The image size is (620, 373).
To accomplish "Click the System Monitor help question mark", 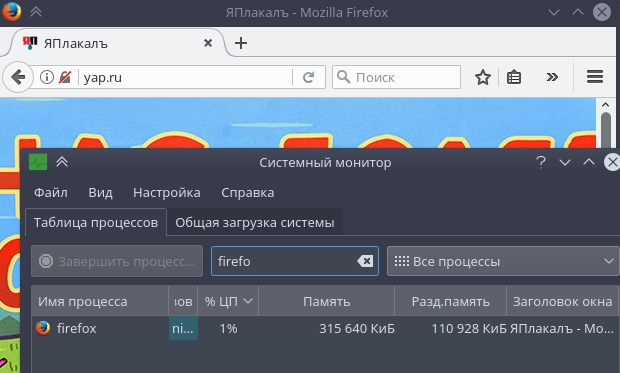I will coord(541,162).
